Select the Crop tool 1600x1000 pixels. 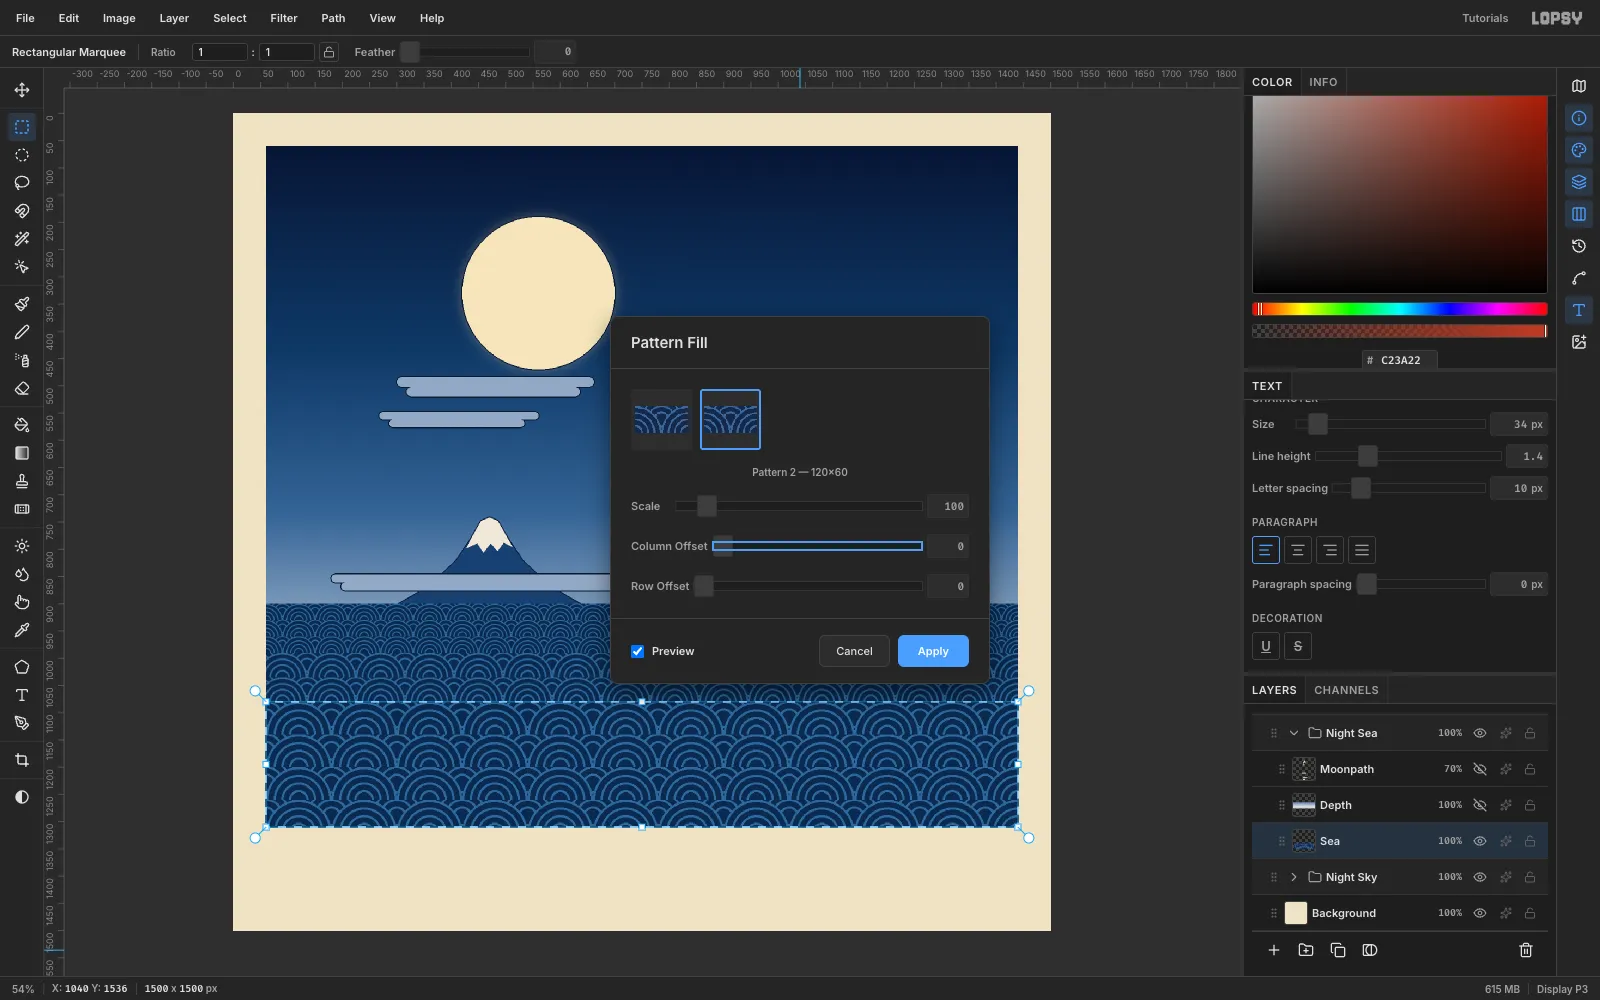pos(22,760)
